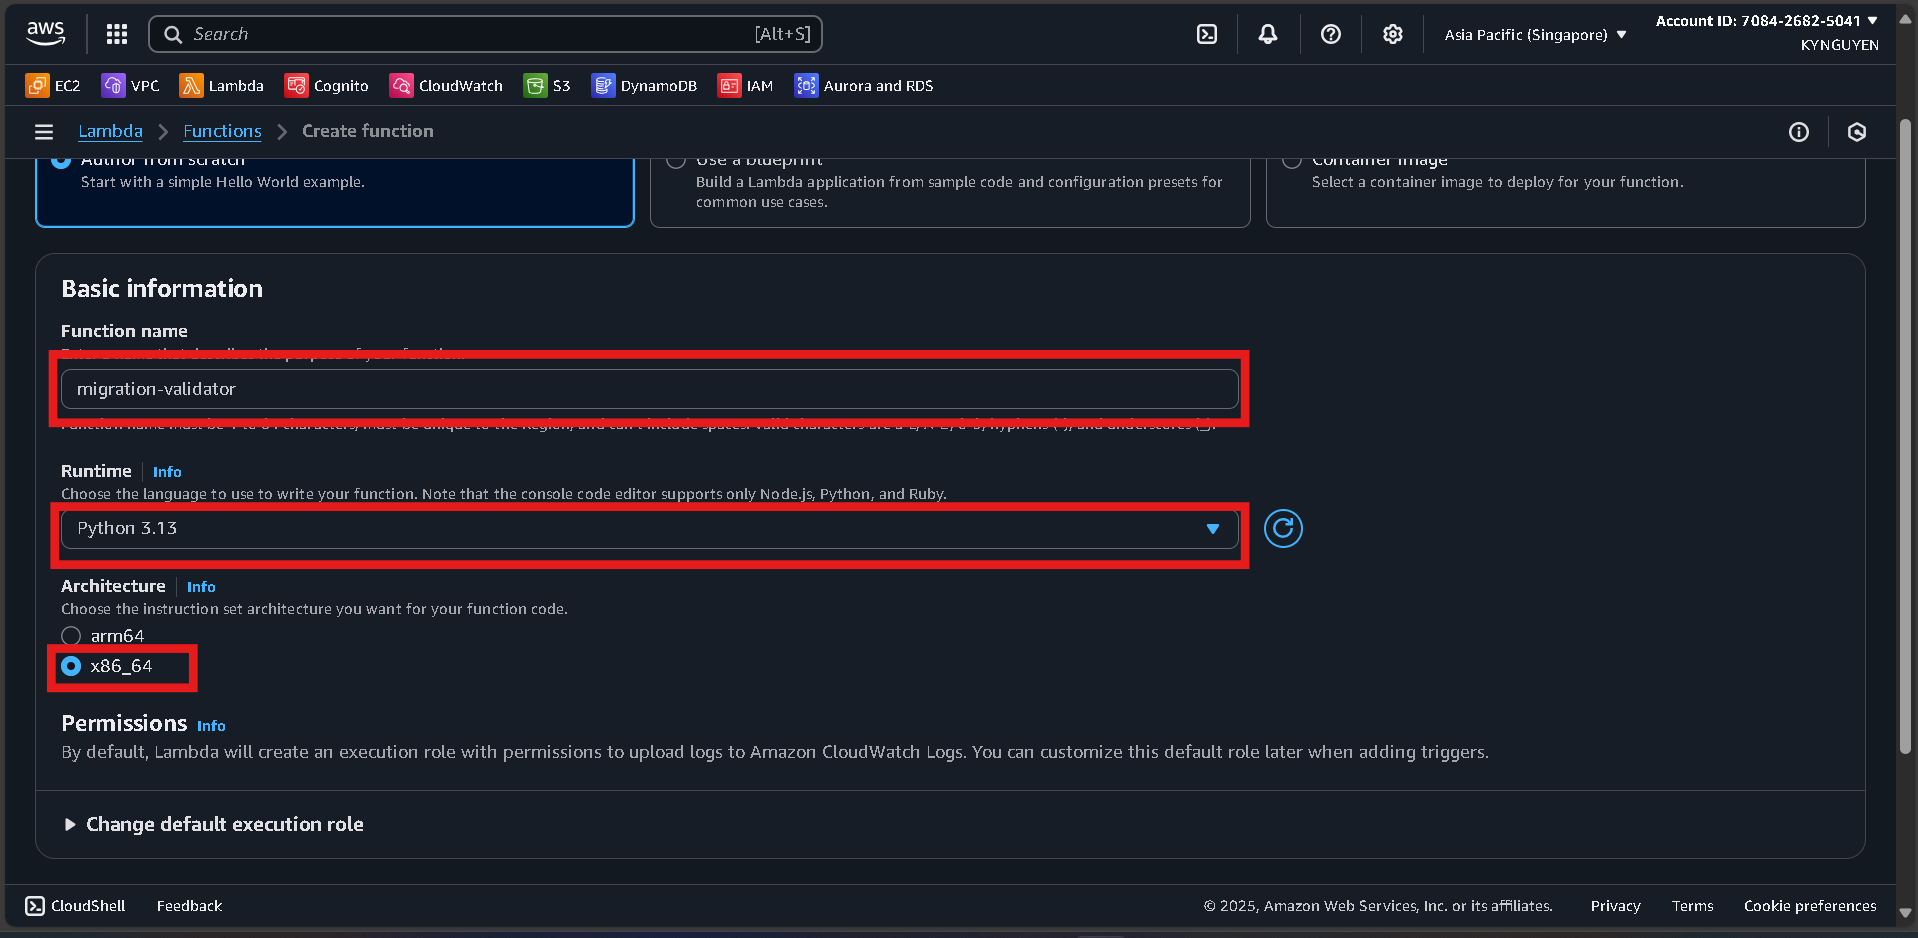Open the services grid menu

[116, 33]
